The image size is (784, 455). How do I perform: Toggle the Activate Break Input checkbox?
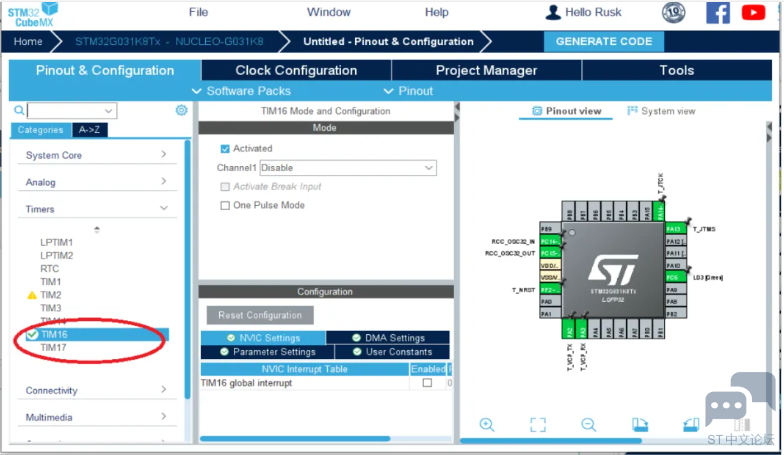pyautogui.click(x=225, y=186)
